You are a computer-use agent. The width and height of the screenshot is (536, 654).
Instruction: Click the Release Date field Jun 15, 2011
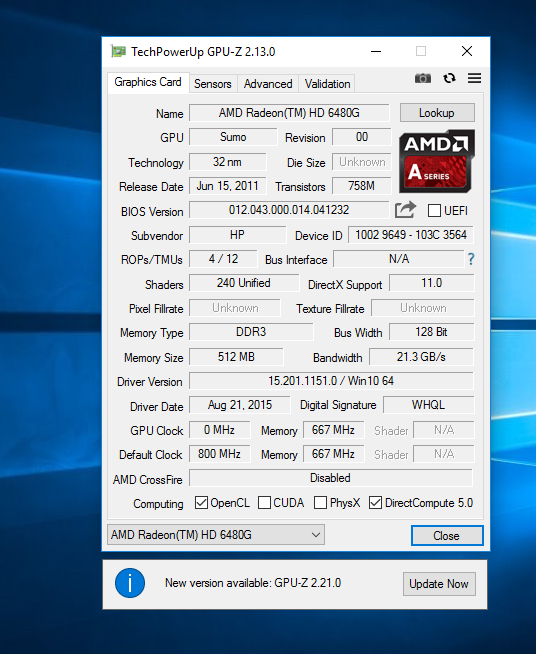(x=228, y=186)
